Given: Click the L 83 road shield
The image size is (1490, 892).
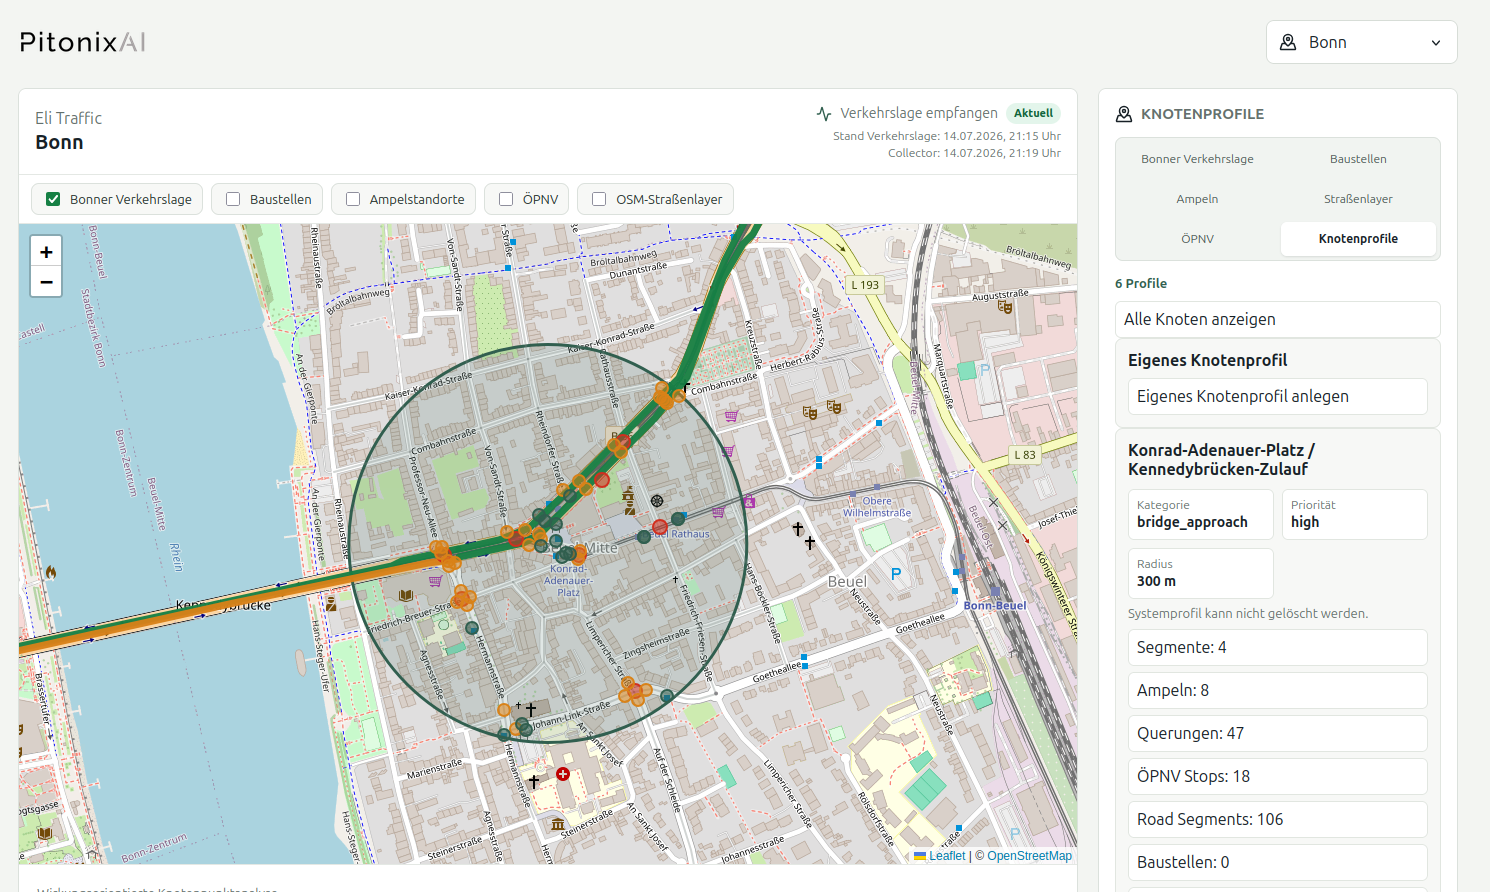Looking at the screenshot, I should (x=1025, y=455).
